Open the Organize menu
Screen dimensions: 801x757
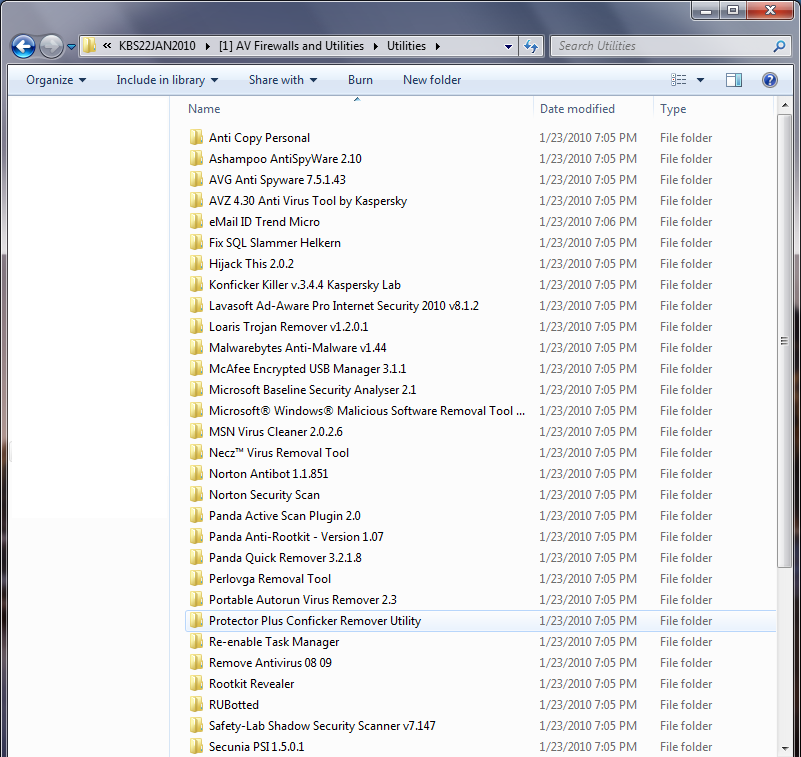56,80
